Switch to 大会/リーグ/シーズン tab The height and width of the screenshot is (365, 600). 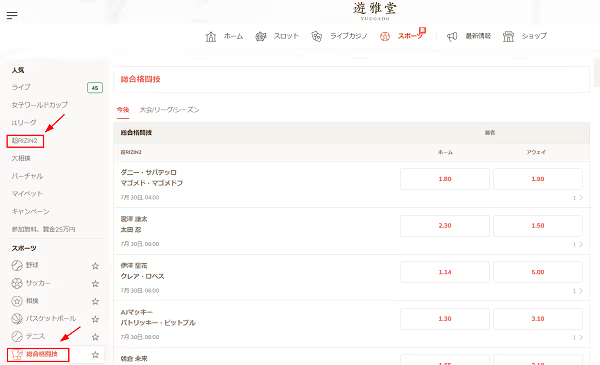tap(170, 110)
